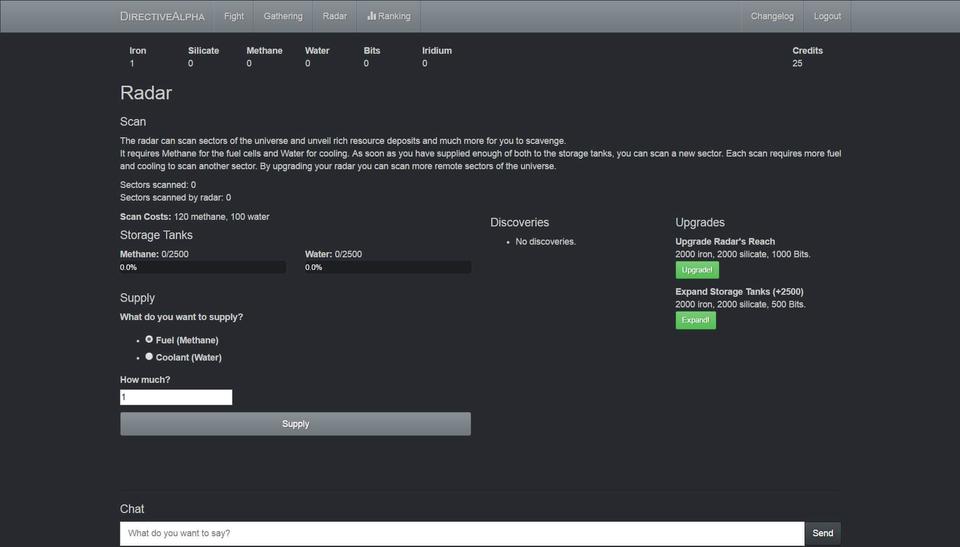
Task: Focus the How much amount field
Action: [176, 397]
